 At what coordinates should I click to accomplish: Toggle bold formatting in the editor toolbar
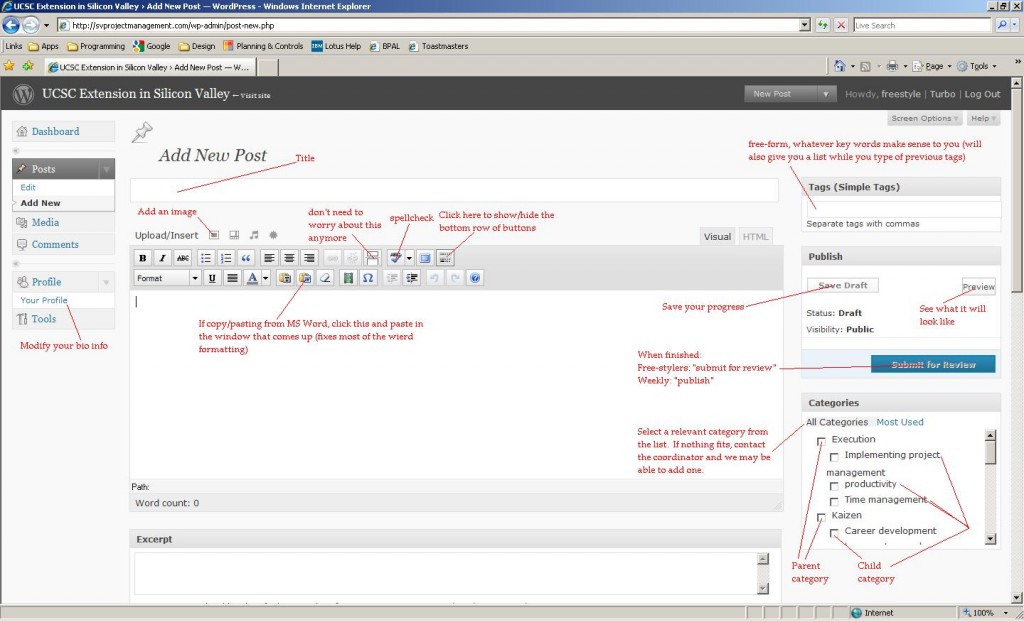tap(142, 258)
